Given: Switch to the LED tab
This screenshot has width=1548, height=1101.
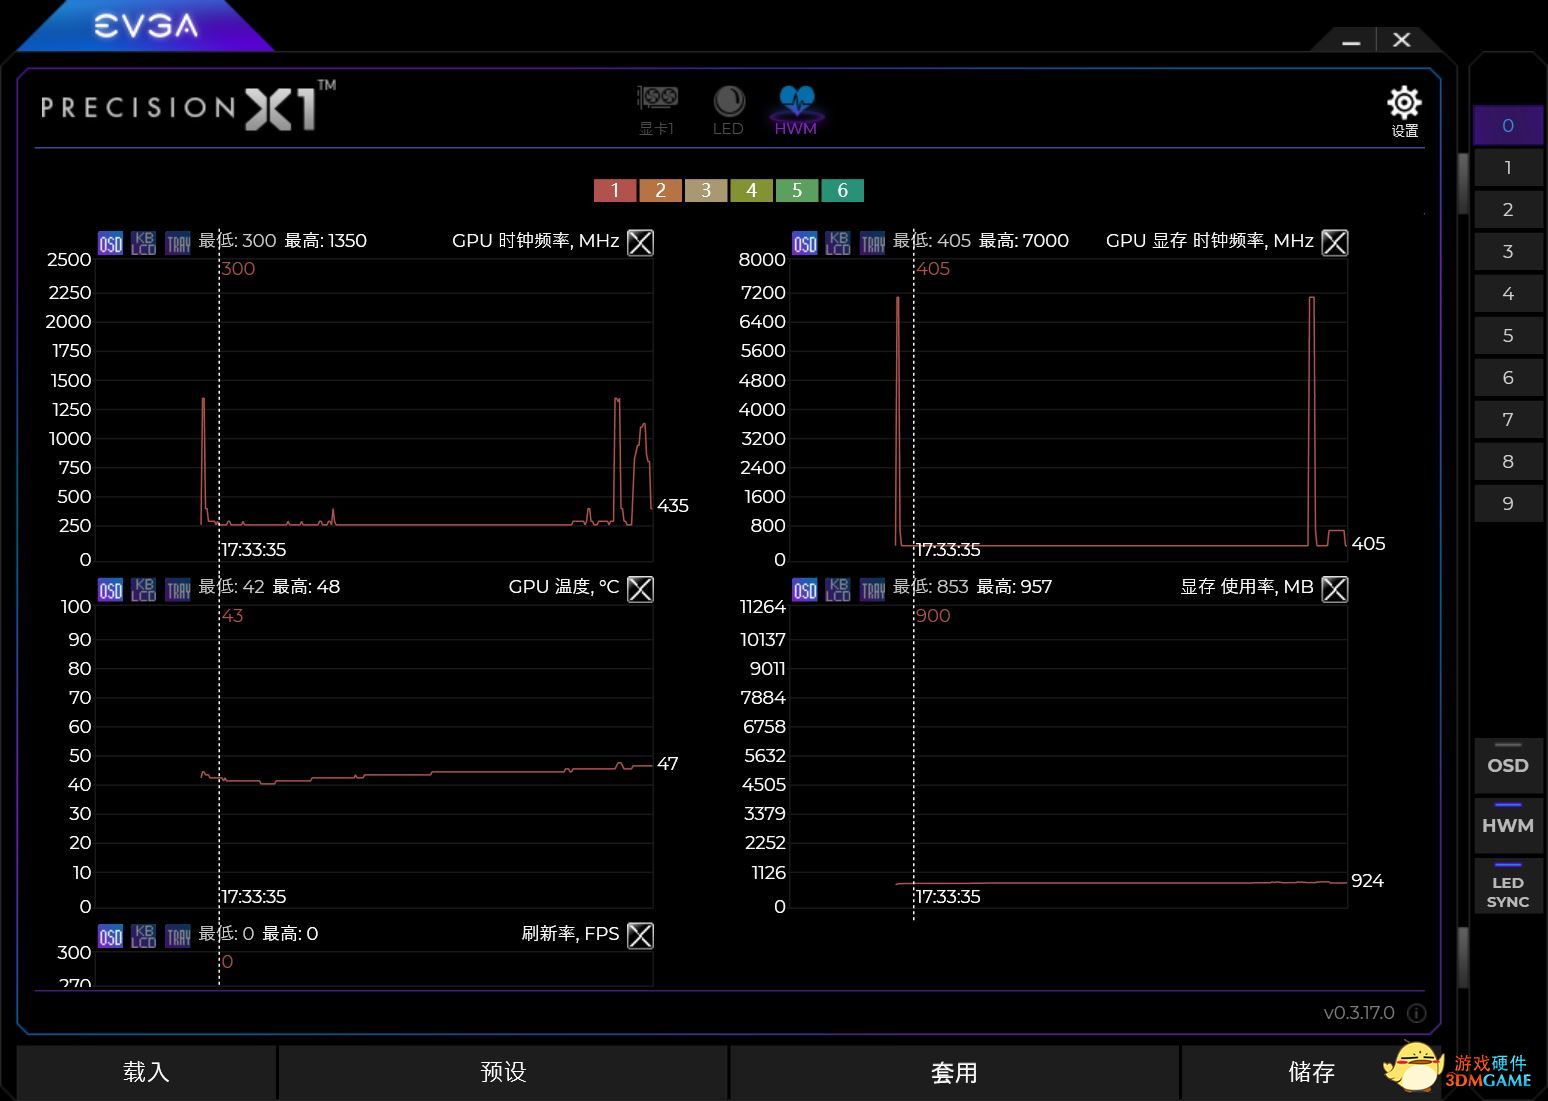Looking at the screenshot, I should point(728,110).
